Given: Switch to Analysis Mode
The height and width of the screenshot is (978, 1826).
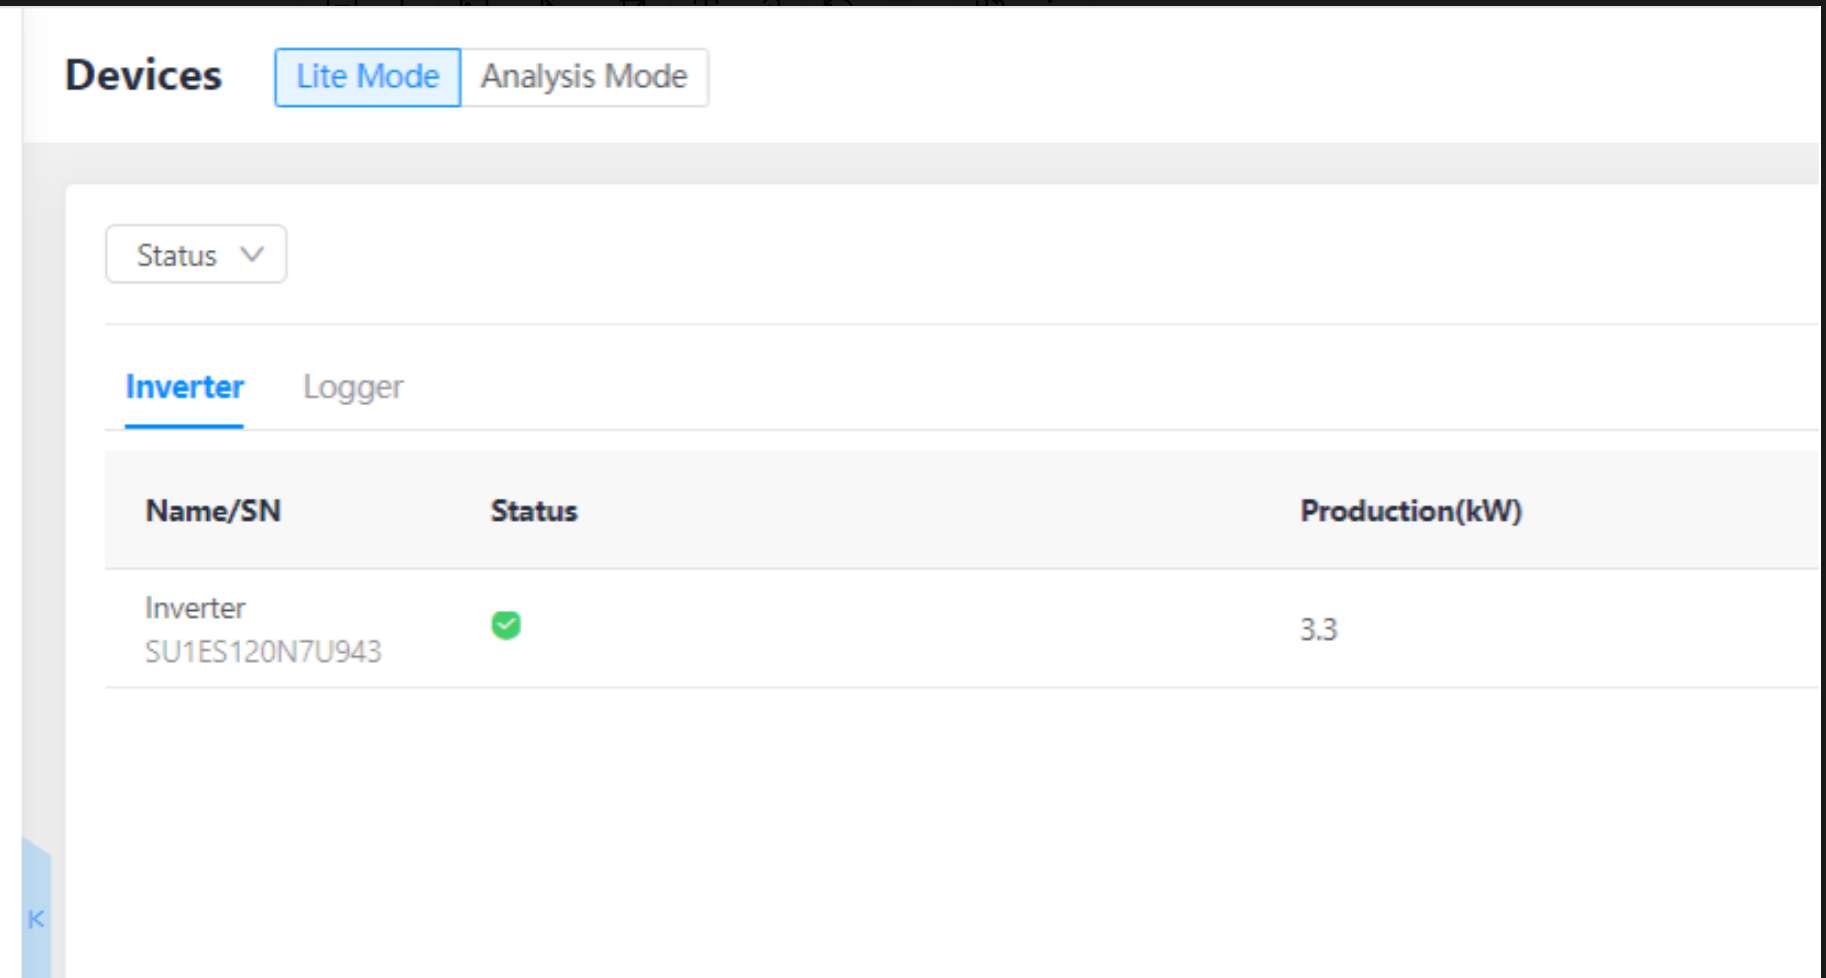Looking at the screenshot, I should tap(584, 77).
